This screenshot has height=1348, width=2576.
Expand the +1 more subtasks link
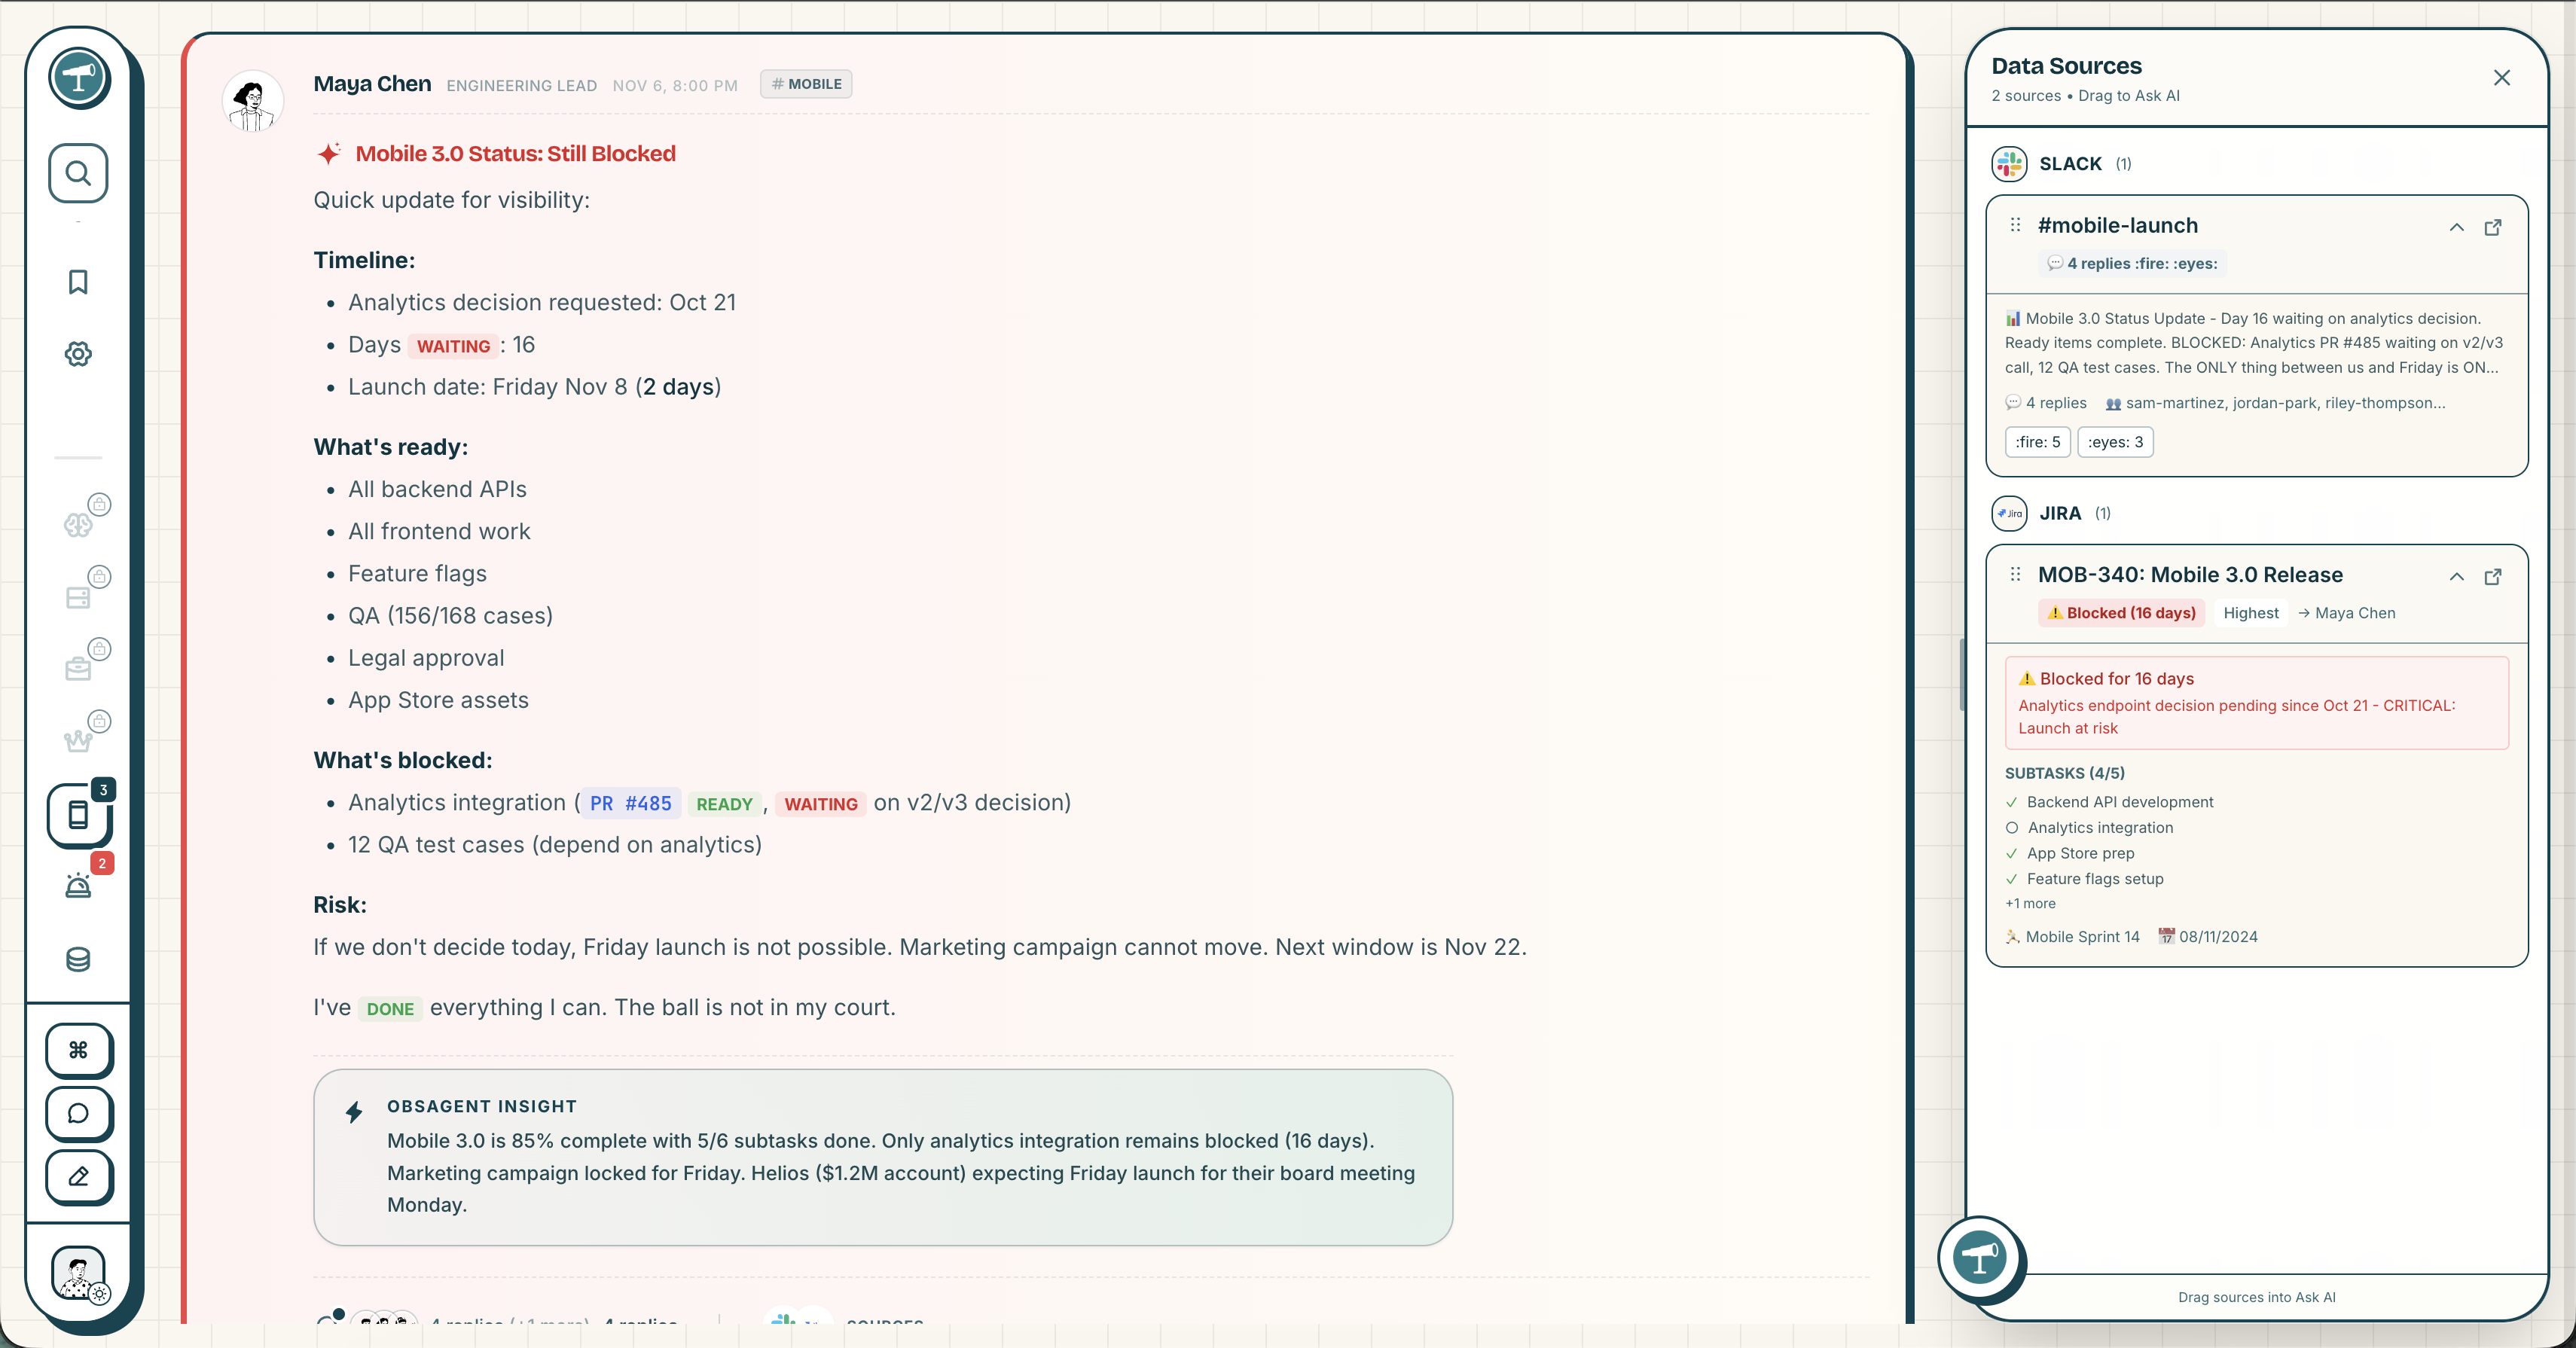pyautogui.click(x=2030, y=903)
